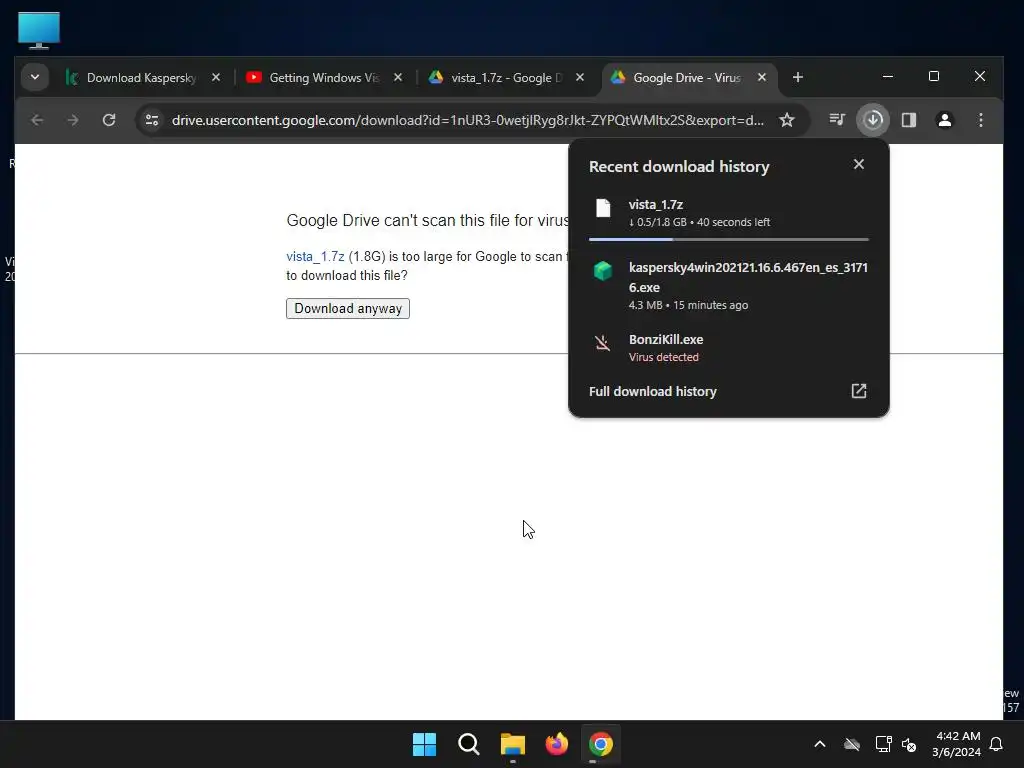1024x768 pixels.
Task: Open Chrome three-dot menu
Action: (981, 120)
